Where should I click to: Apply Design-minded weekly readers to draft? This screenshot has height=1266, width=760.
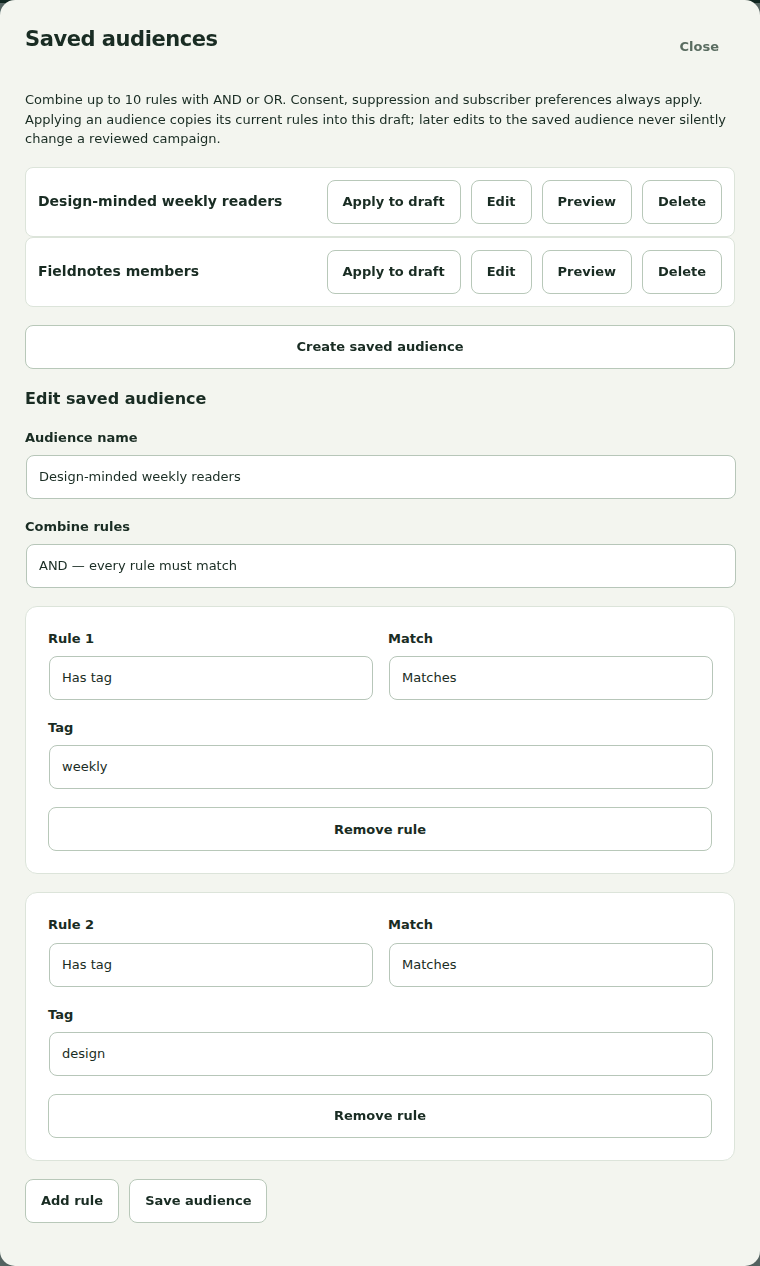tap(394, 202)
